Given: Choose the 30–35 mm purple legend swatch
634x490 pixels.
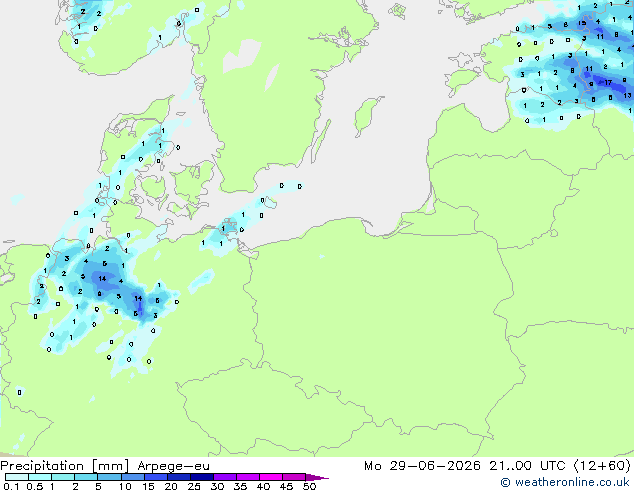Looking at the screenshot, I should (x=225, y=477).
